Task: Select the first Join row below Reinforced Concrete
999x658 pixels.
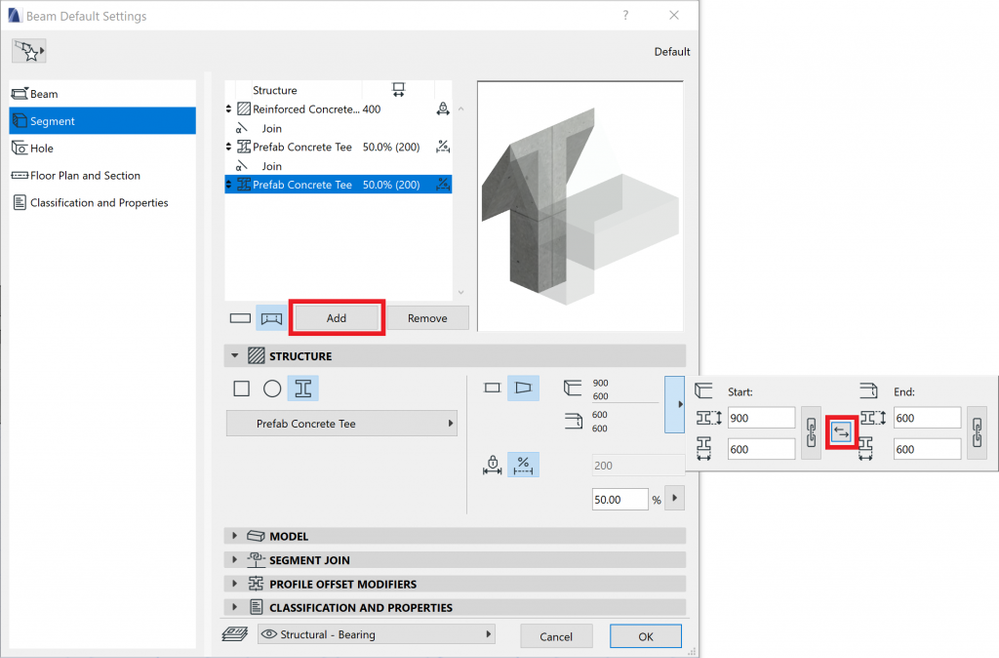Action: (x=338, y=128)
